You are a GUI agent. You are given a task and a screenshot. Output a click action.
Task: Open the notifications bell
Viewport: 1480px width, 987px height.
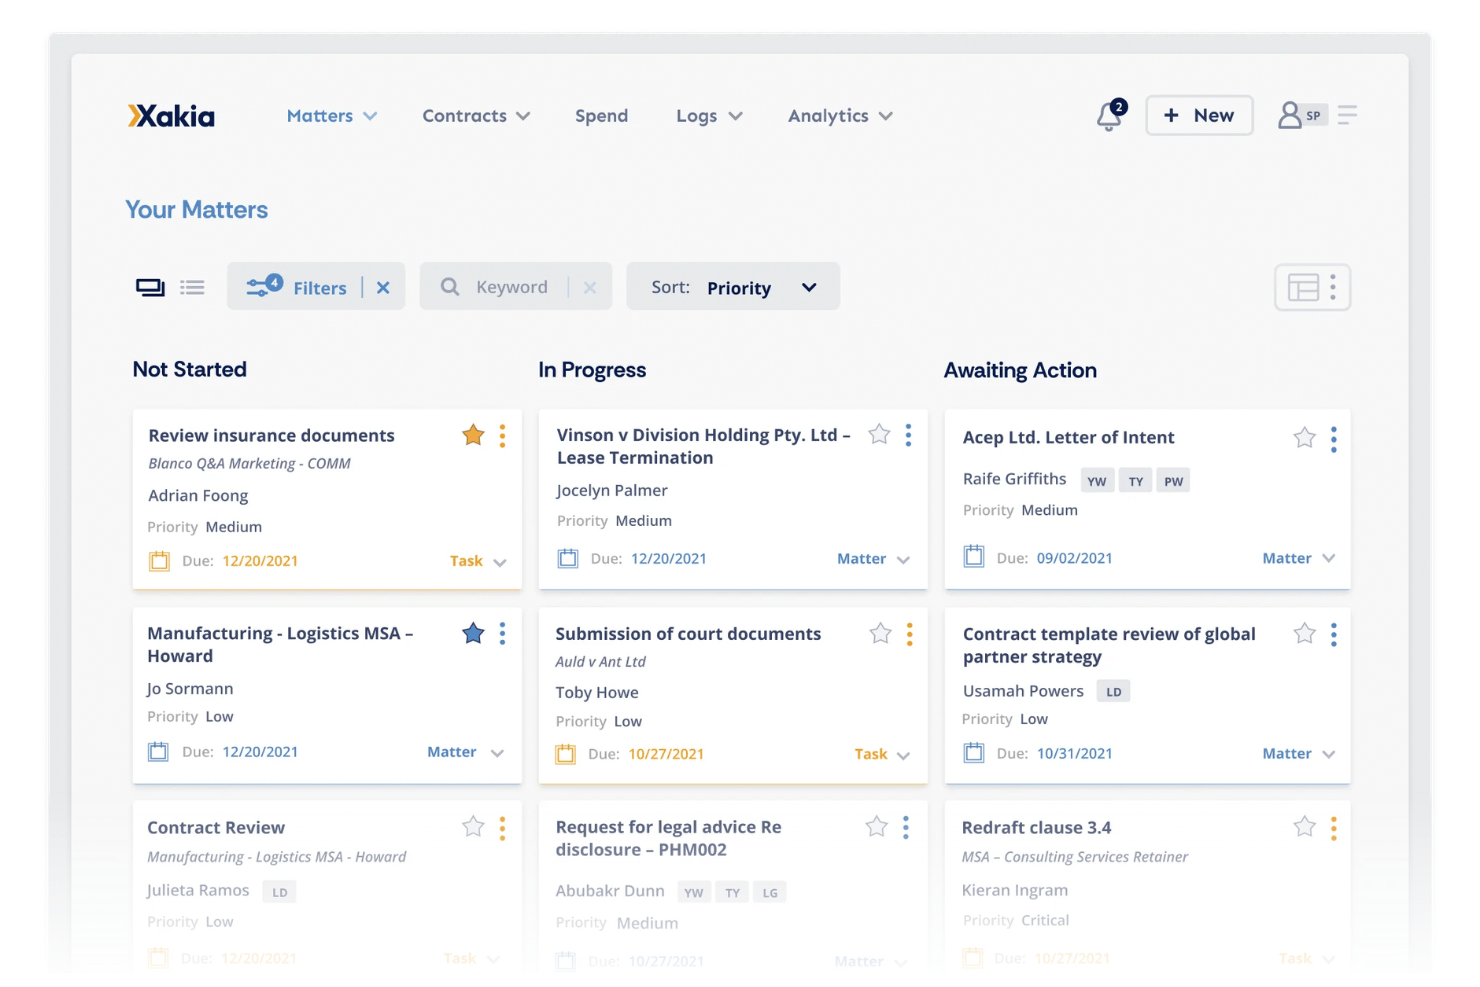click(x=1110, y=116)
